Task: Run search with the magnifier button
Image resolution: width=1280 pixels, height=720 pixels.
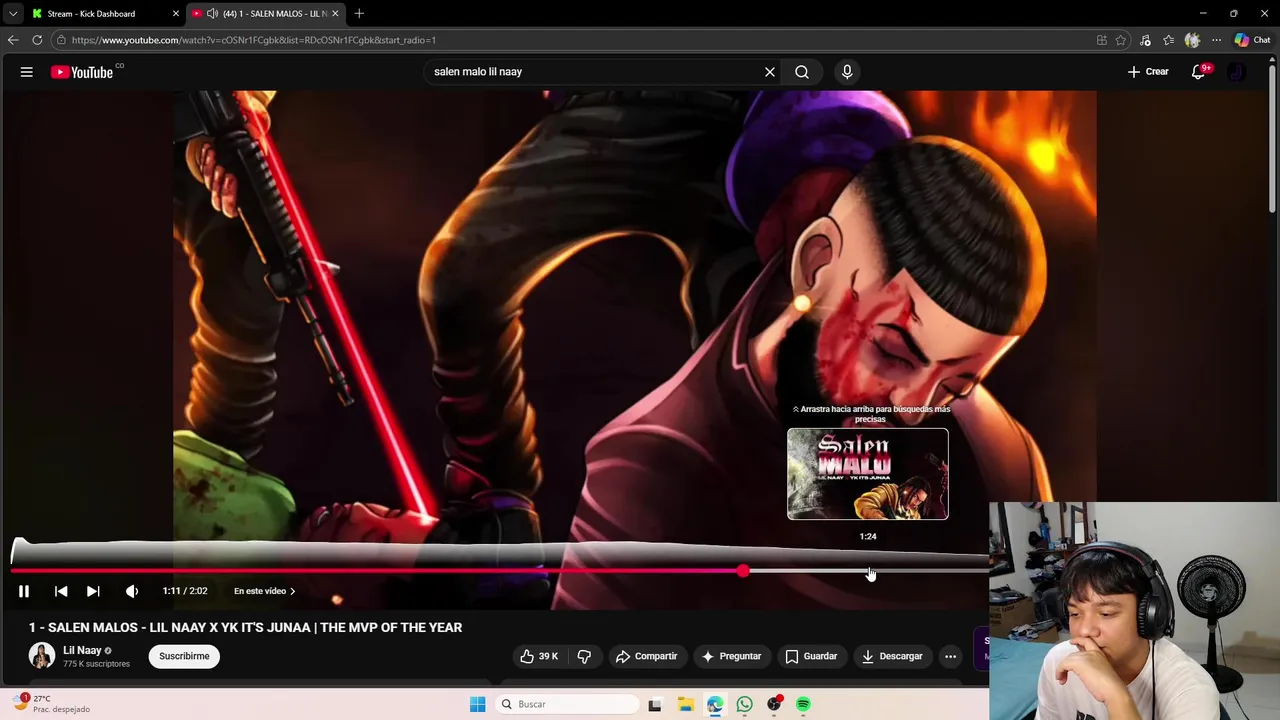Action: pyautogui.click(x=802, y=72)
